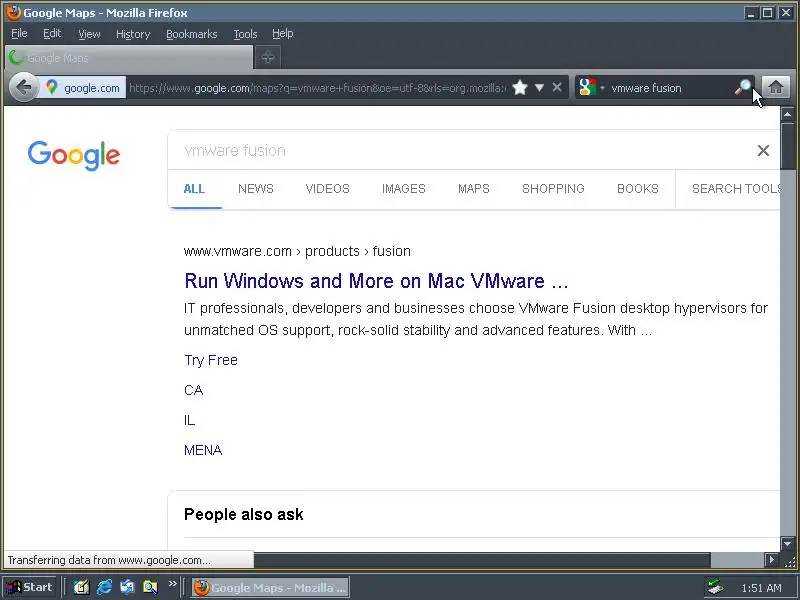Switch to the MAPS results tab

click(474, 189)
